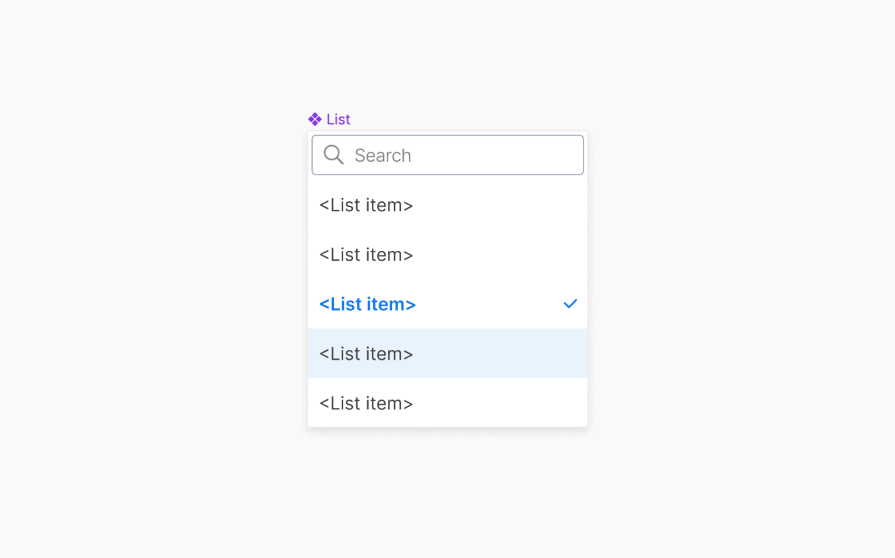895x558 pixels.
Task: Click empty row space right of second item
Action: point(500,255)
